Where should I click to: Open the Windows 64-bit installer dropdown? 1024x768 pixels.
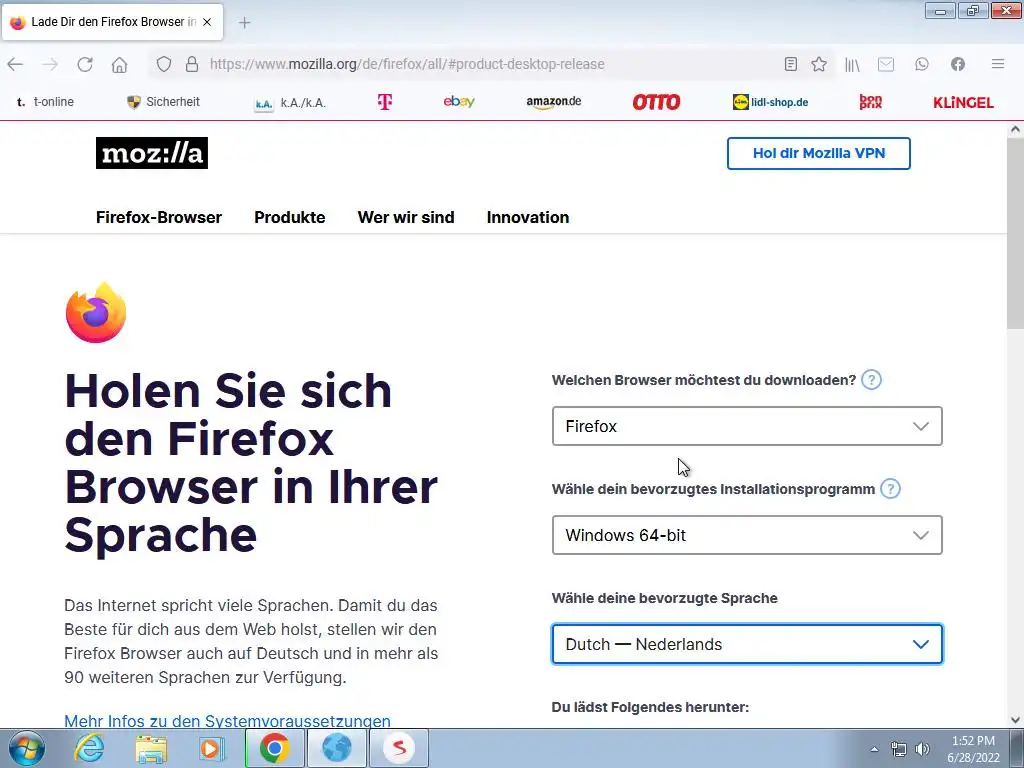point(747,535)
